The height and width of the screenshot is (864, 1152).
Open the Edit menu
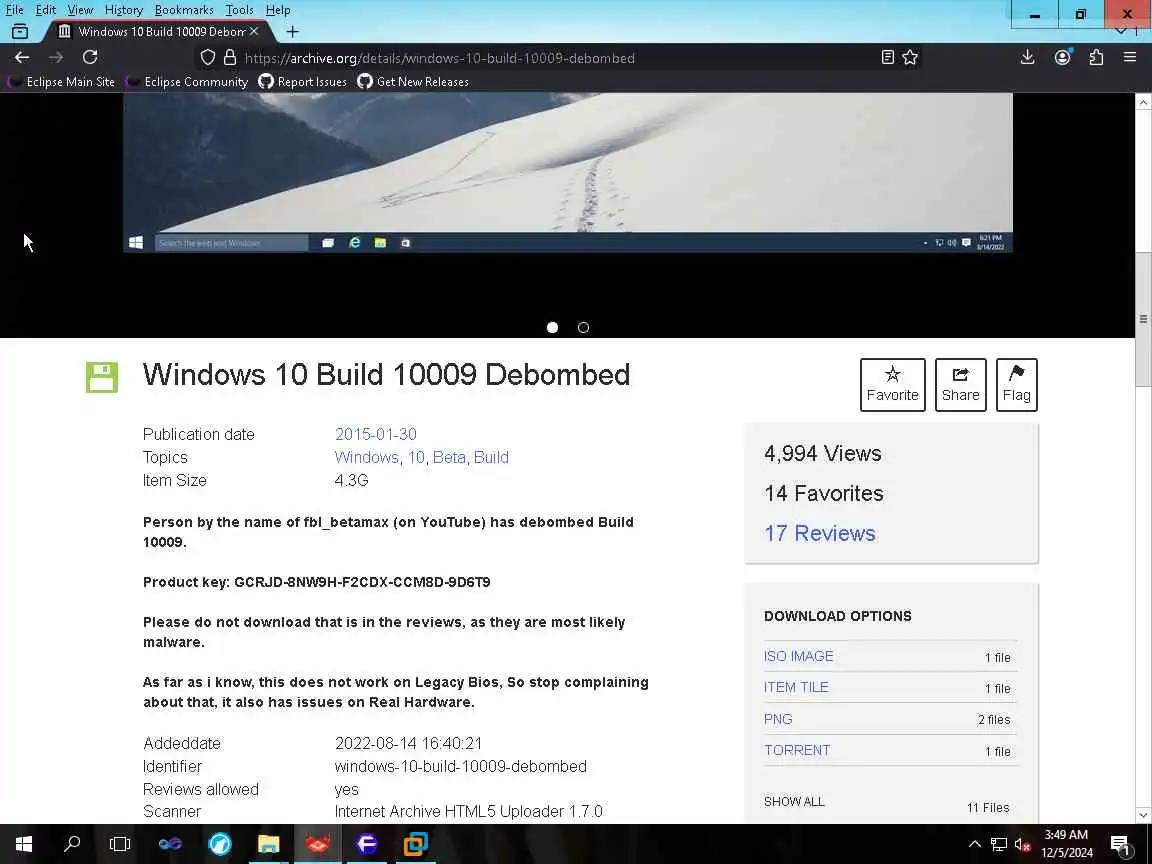click(45, 10)
